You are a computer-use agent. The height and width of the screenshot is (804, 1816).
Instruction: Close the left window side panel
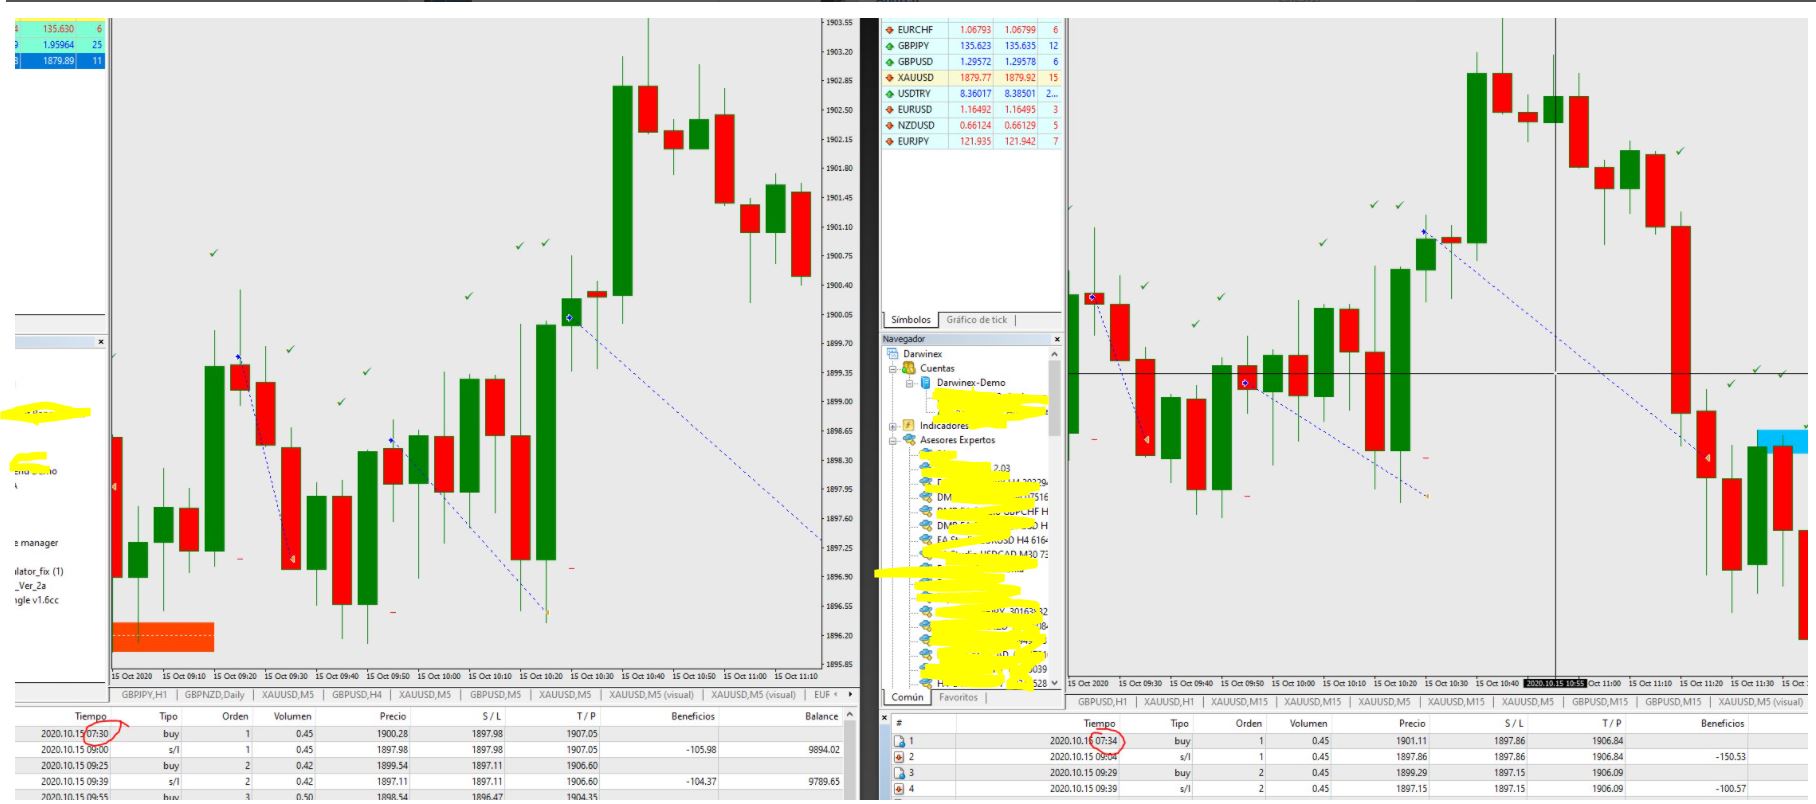101,342
